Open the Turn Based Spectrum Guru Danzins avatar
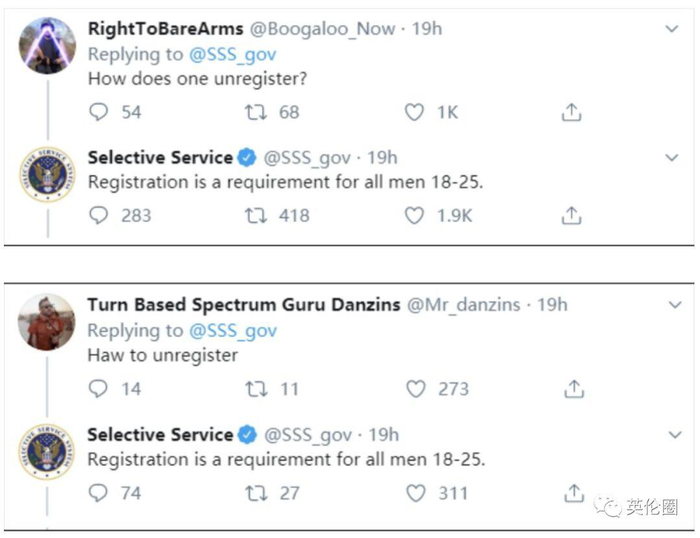Screen dimensions: 700x538 46,322
